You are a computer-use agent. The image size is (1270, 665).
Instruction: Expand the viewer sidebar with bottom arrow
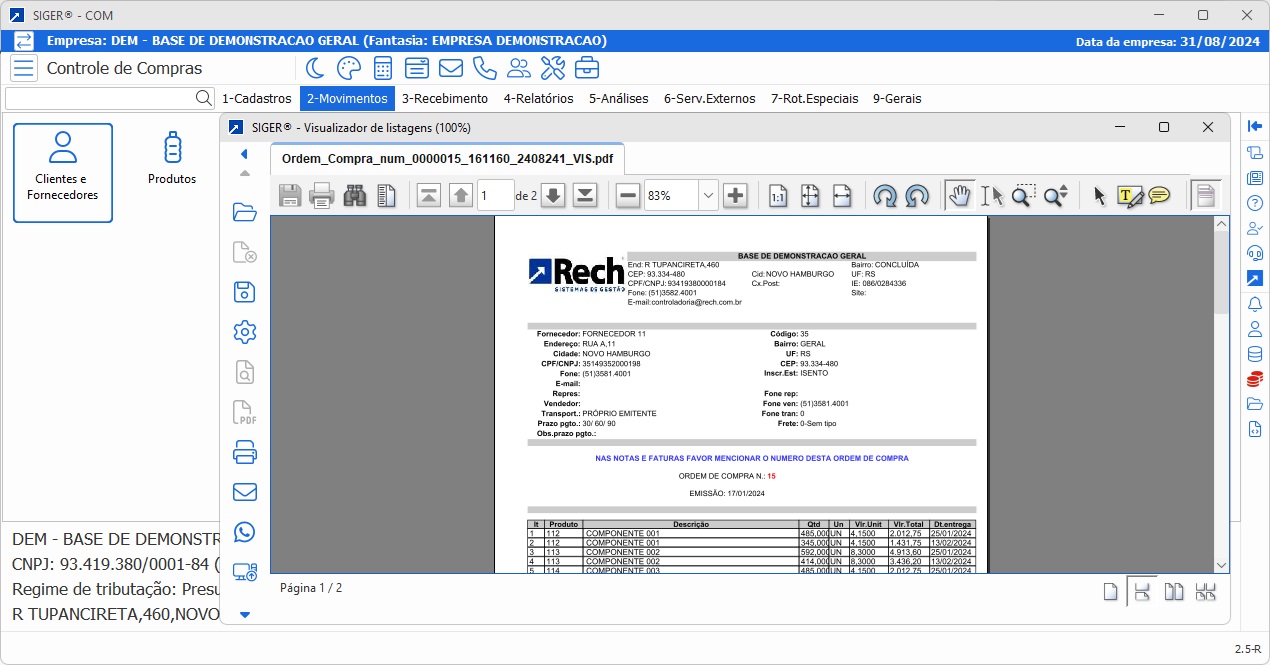[x=244, y=614]
